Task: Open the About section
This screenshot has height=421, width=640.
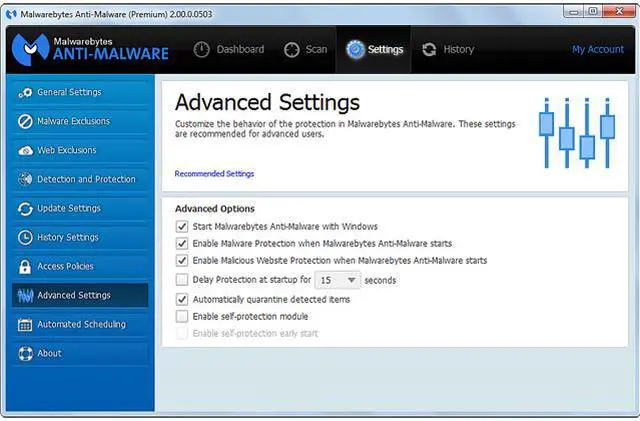Action: click(80, 353)
